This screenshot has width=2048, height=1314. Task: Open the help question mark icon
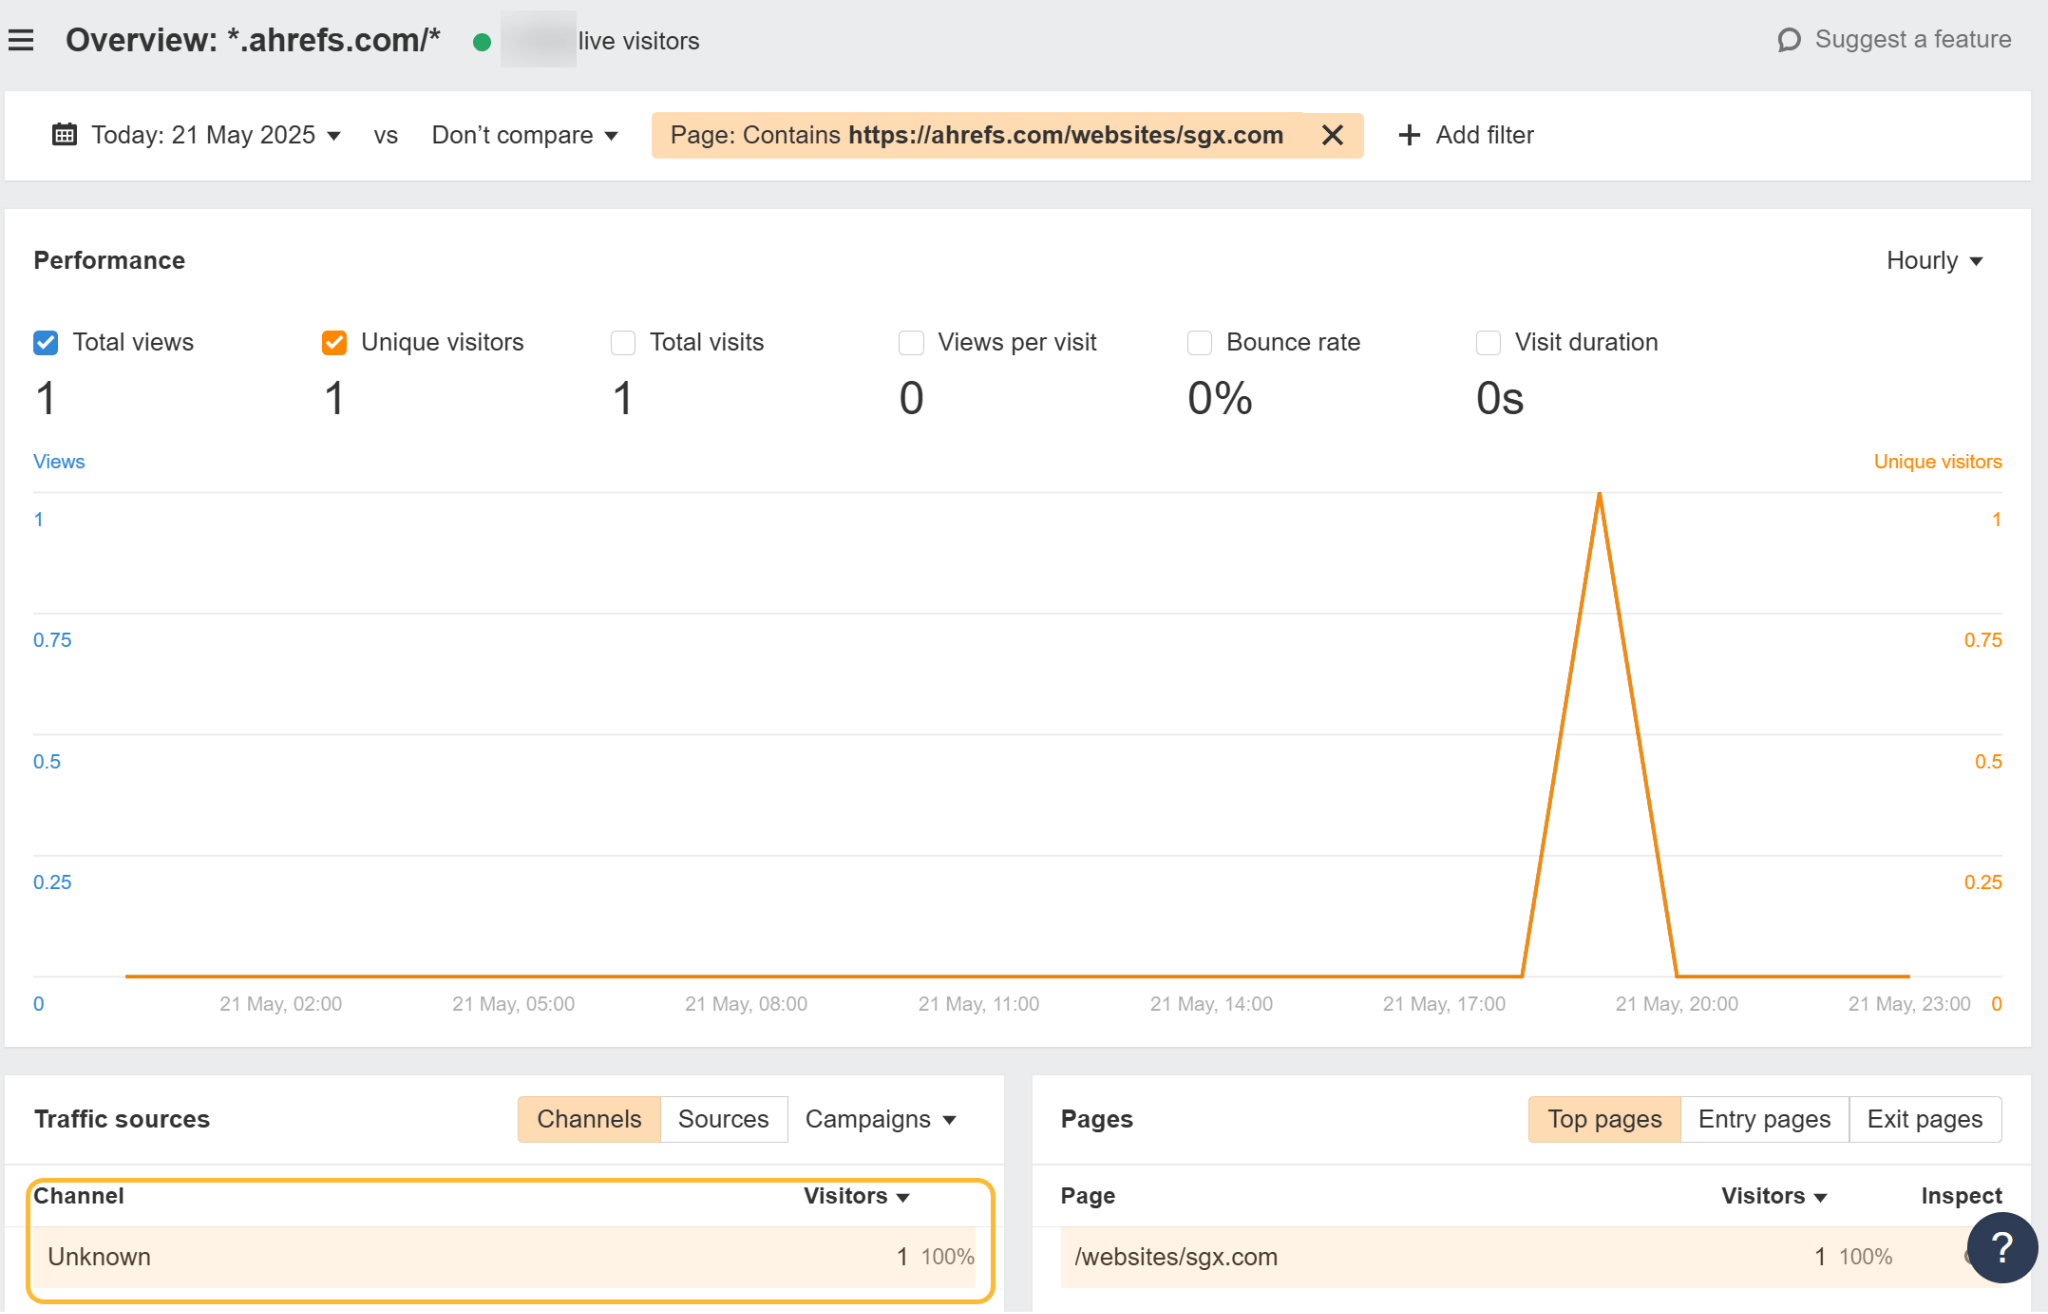[2002, 1247]
